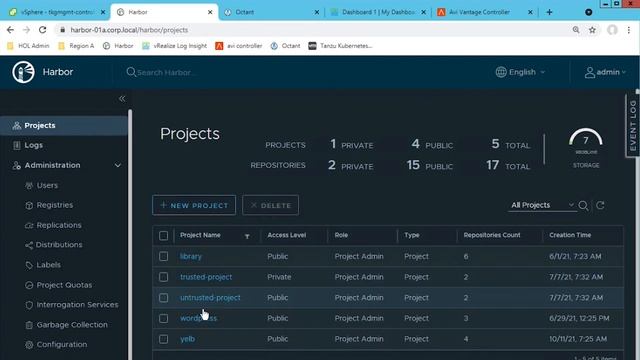Open the Registries menu item

pos(55,205)
